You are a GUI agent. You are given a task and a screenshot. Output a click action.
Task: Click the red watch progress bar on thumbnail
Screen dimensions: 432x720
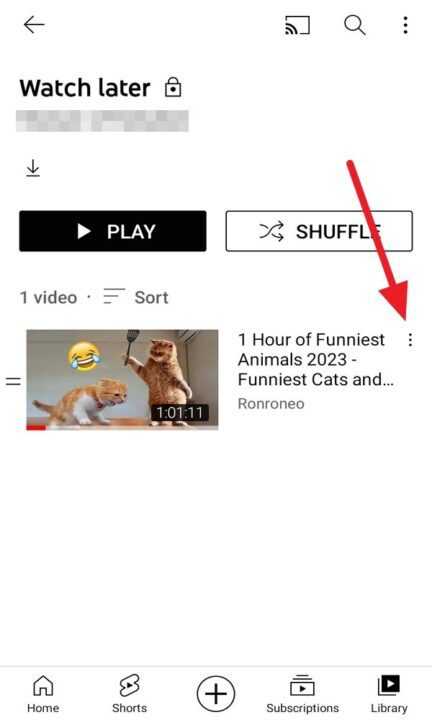pyautogui.click(x=36, y=428)
